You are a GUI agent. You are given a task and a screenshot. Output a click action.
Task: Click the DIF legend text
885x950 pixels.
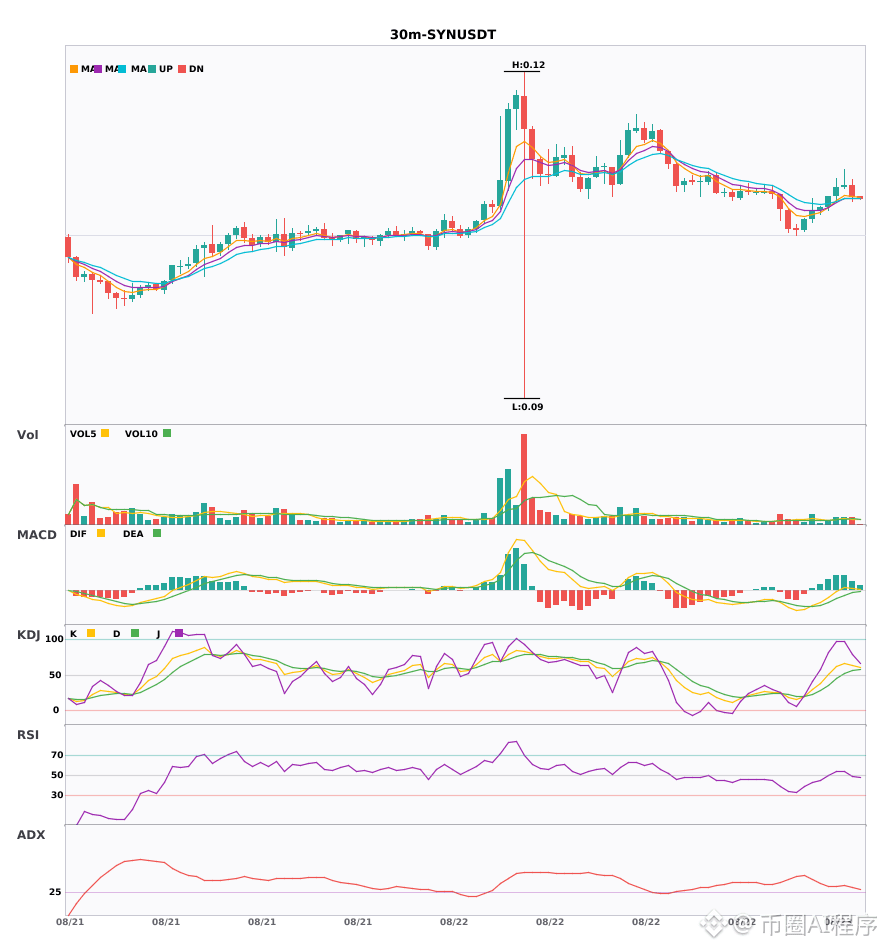click(78, 534)
